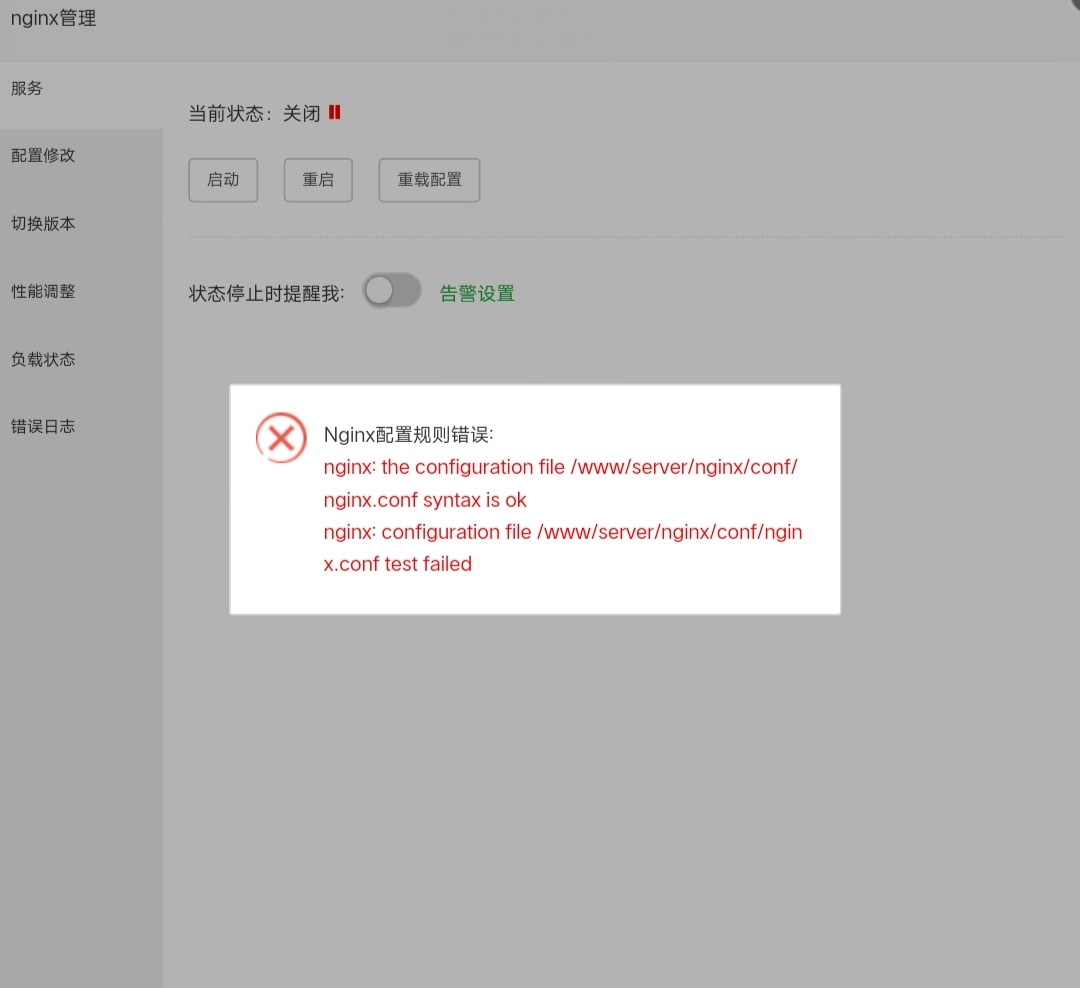Click the nginx管理 window title
Image resolution: width=1080 pixels, height=988 pixels.
[54, 18]
